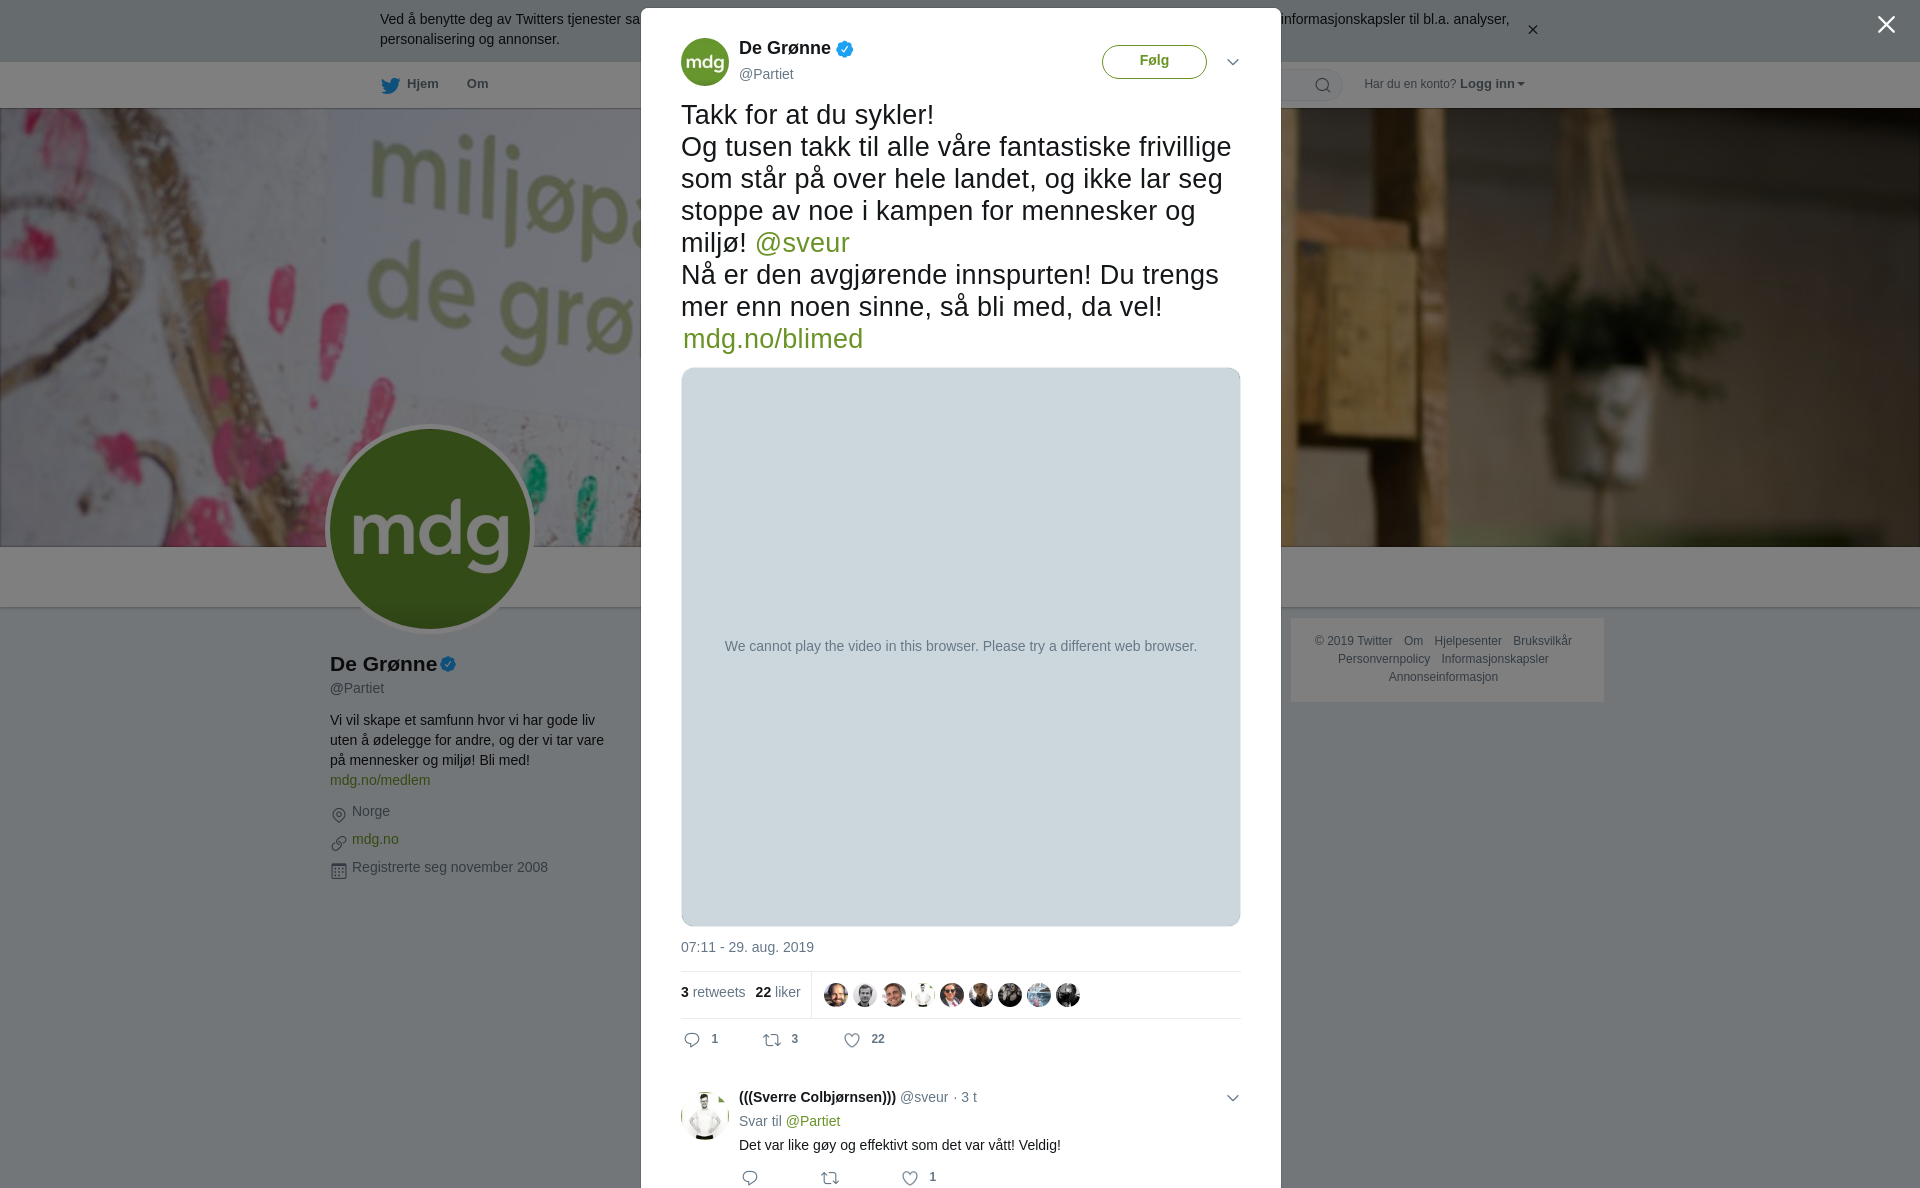Open the 22 liker count link

point(778,992)
